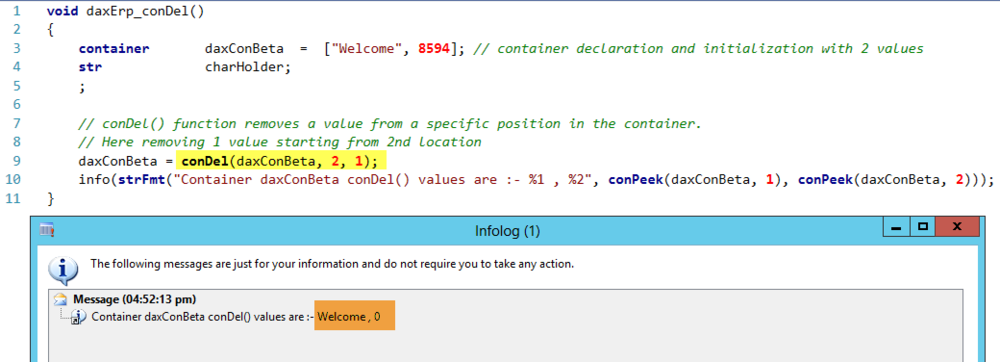Image resolution: width=1000 pixels, height=362 pixels.
Task: Click line number 1 in the gutter
Action: pyautogui.click(x=16, y=11)
